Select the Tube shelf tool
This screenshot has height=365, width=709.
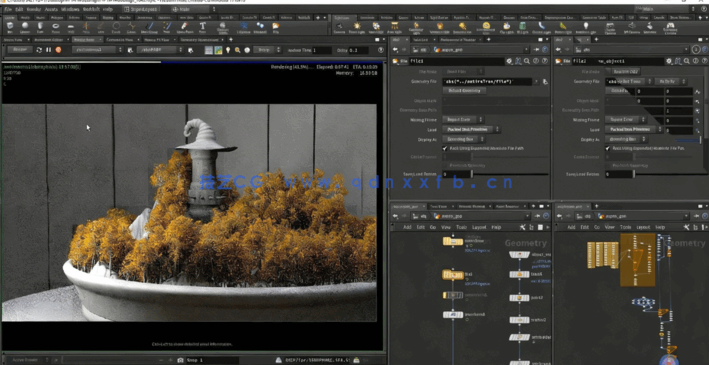[40, 27]
